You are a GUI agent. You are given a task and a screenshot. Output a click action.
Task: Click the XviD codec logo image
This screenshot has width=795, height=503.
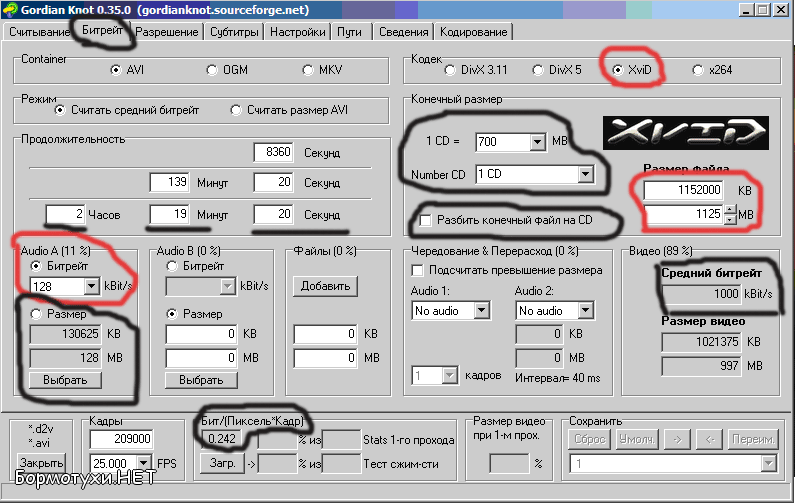(x=685, y=133)
